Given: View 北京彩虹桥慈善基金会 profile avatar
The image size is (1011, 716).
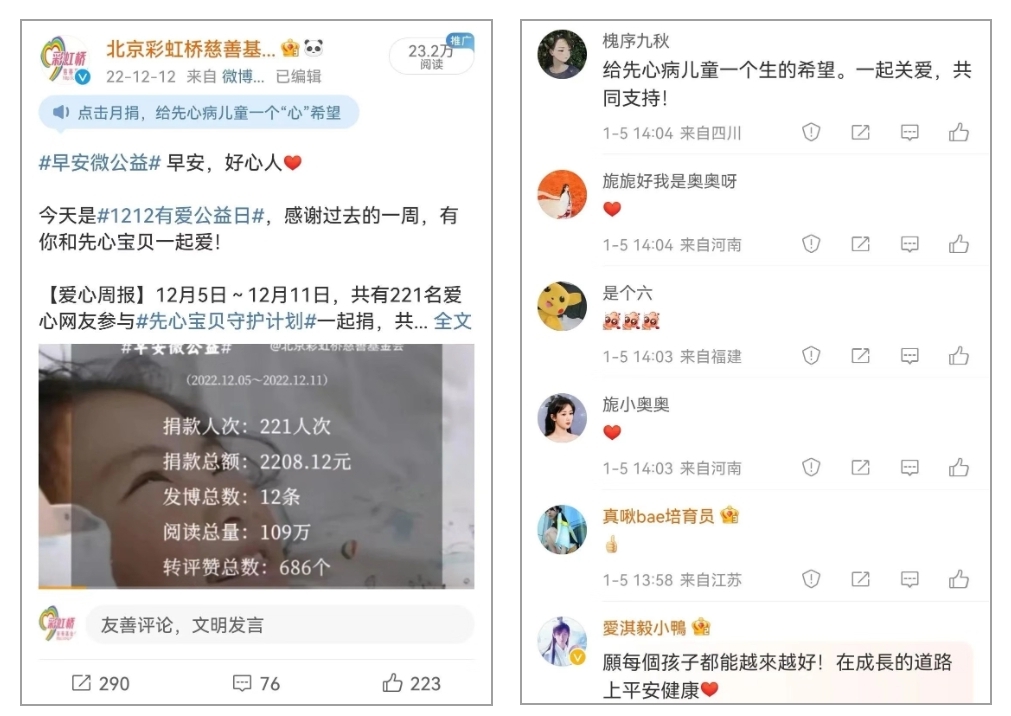Looking at the screenshot, I should (x=64, y=61).
